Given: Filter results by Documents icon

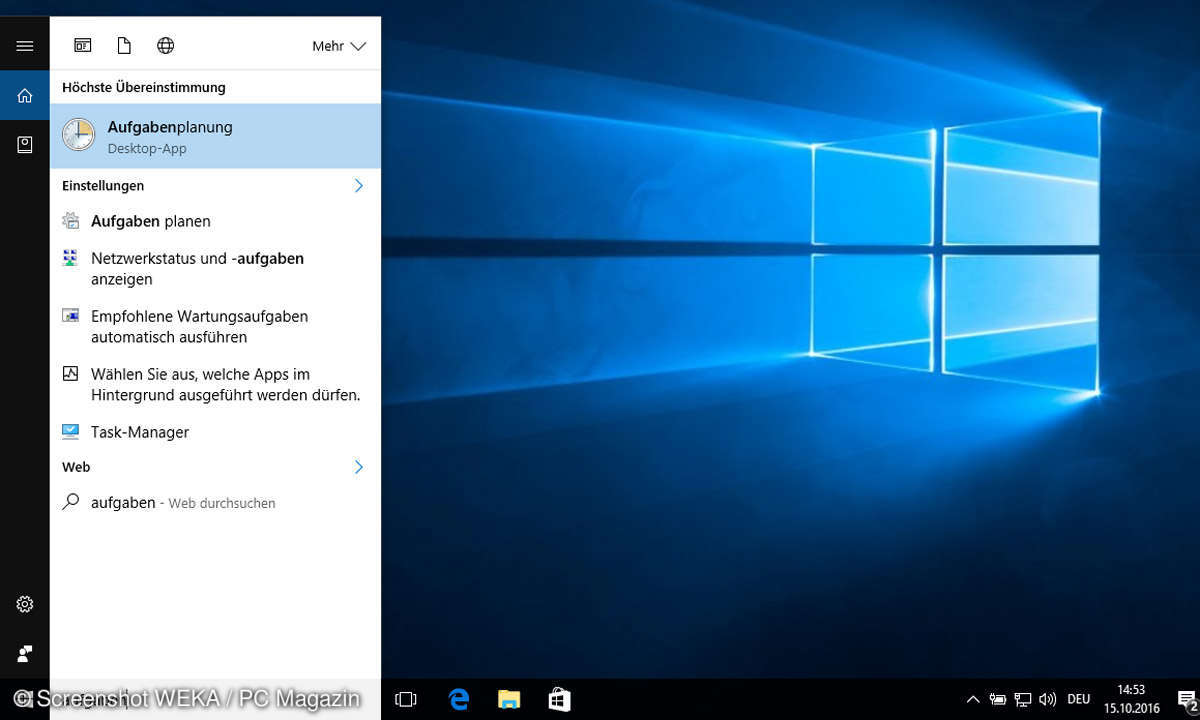Looking at the screenshot, I should (x=124, y=45).
